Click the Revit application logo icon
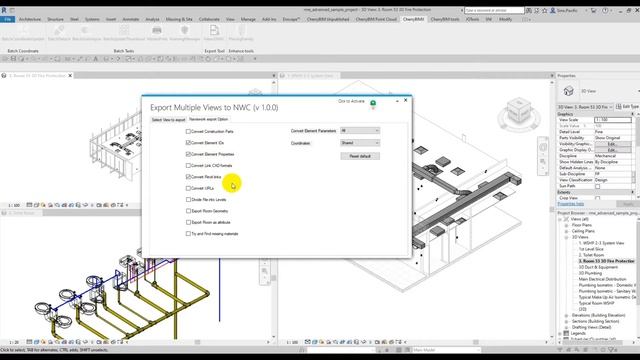 (4, 10)
